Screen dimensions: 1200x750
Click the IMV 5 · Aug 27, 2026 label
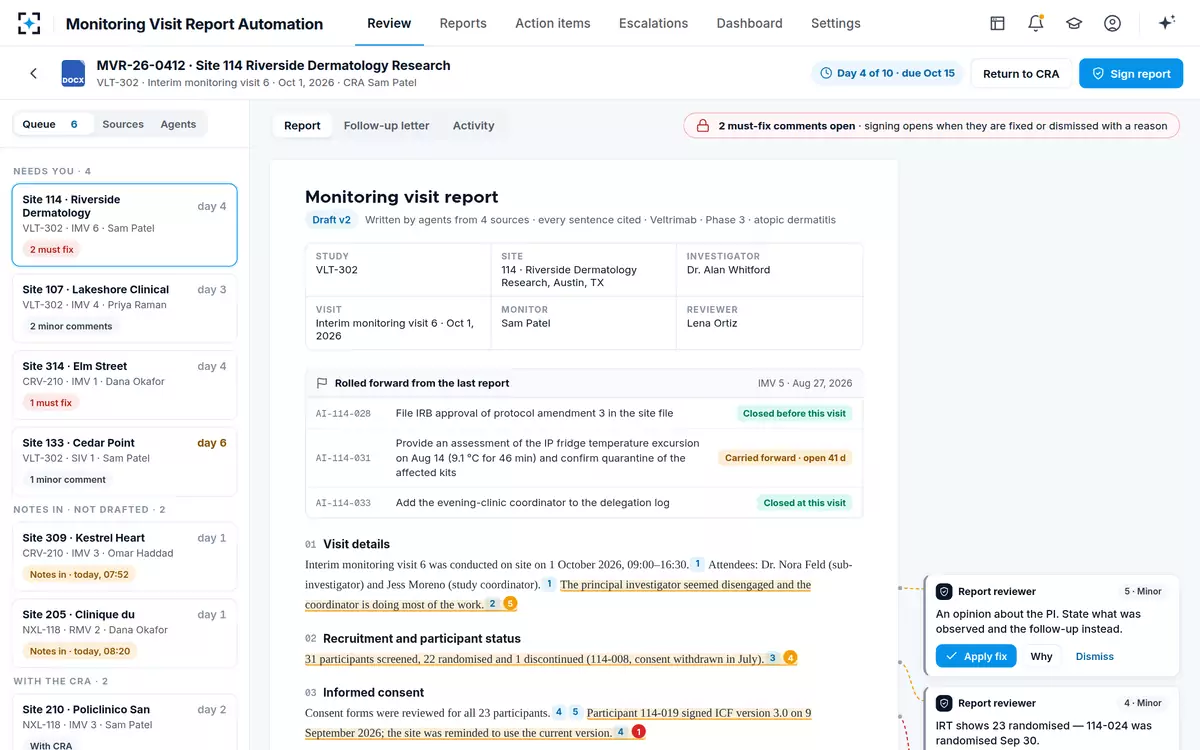805,383
